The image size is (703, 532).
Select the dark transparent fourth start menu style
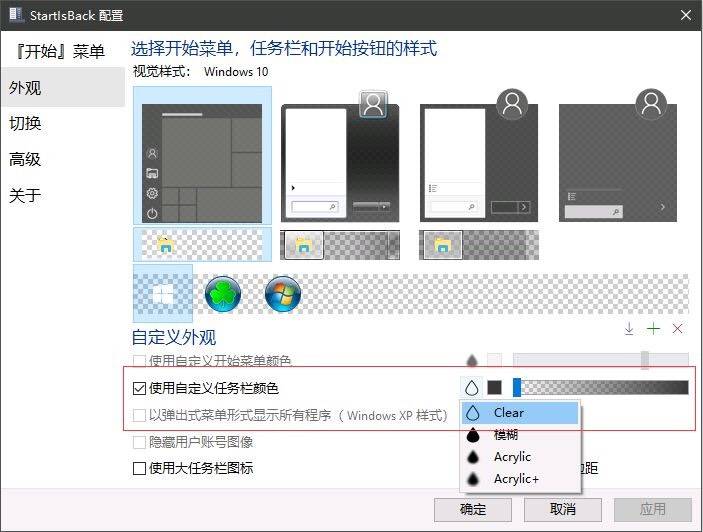click(x=618, y=156)
